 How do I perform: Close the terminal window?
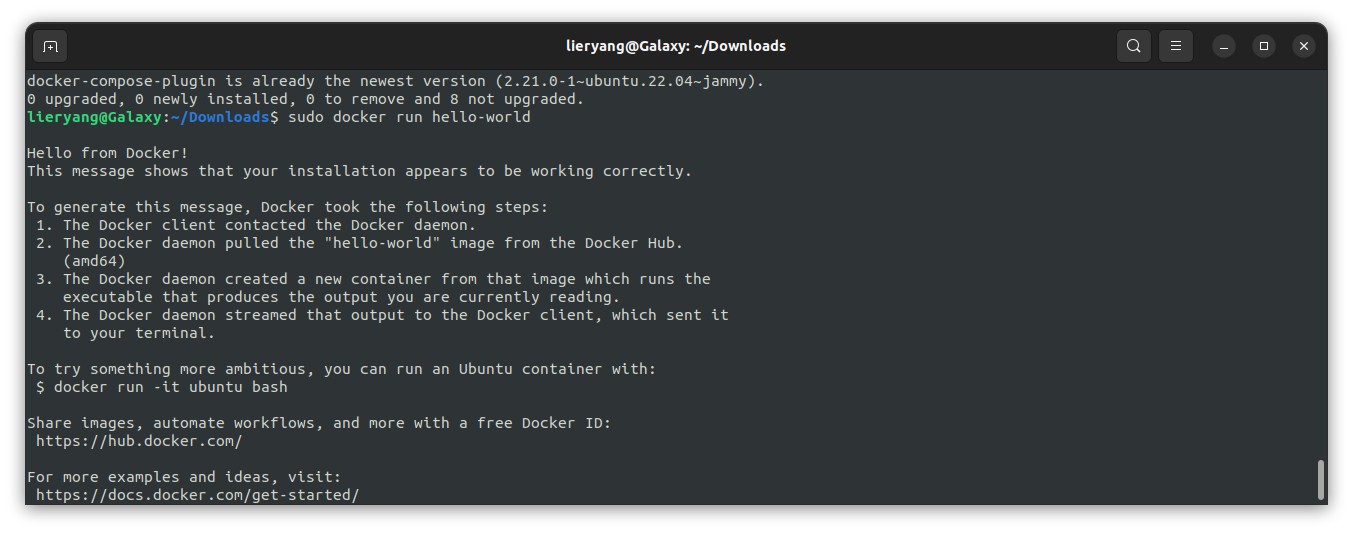pos(1304,46)
